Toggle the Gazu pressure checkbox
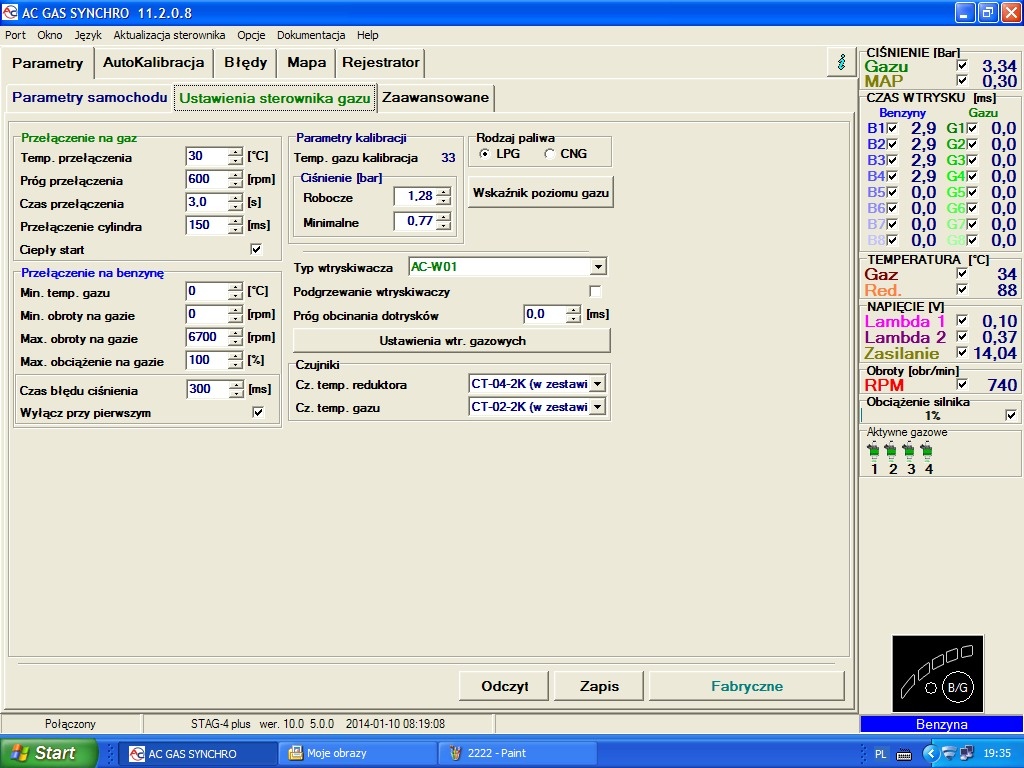This screenshot has height=768, width=1024. pyautogui.click(x=962, y=65)
